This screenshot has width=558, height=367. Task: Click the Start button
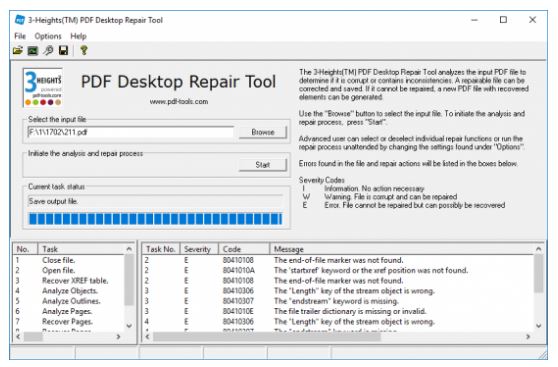click(x=263, y=165)
